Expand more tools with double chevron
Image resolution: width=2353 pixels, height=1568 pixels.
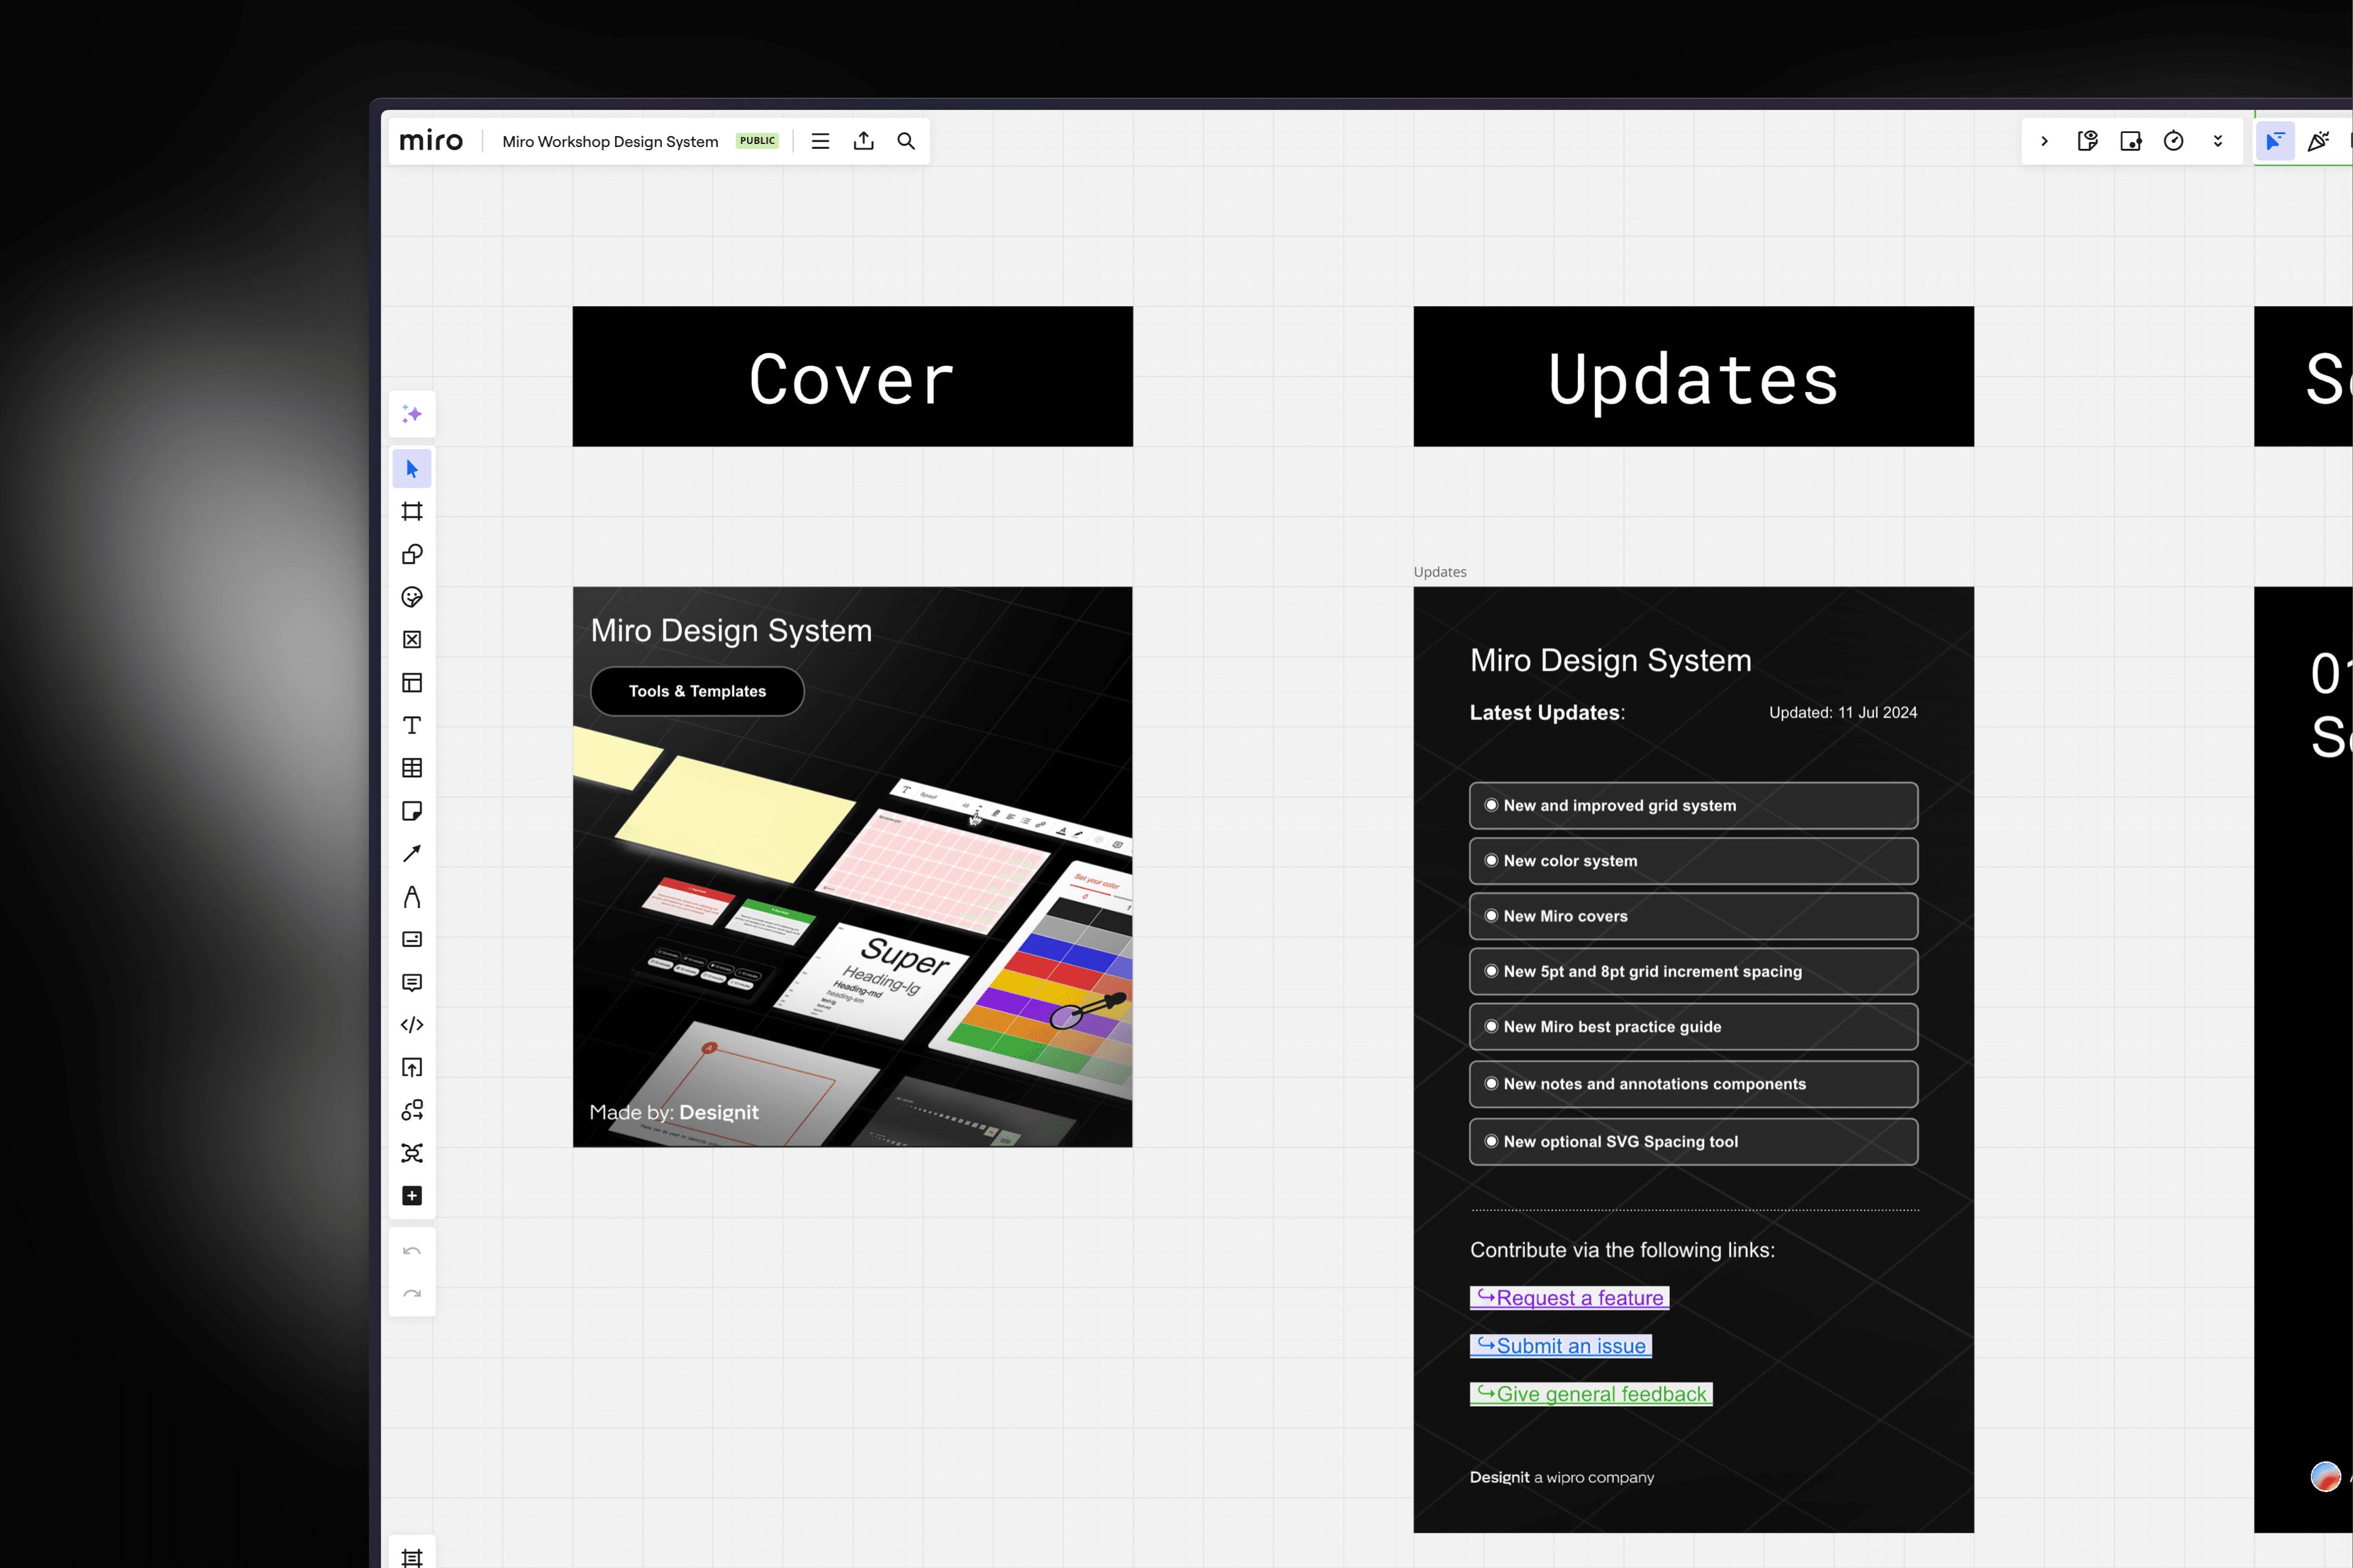point(2218,142)
